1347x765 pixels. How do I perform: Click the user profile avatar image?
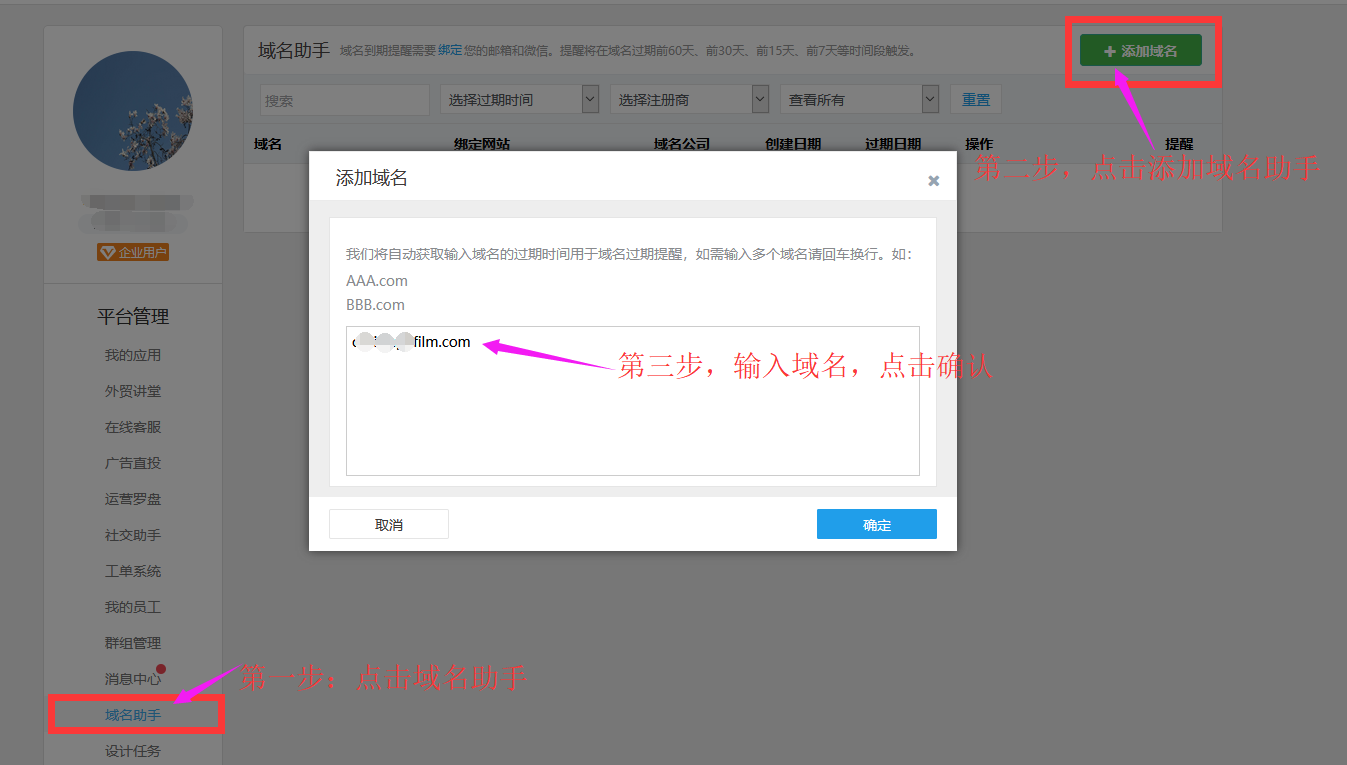click(133, 111)
